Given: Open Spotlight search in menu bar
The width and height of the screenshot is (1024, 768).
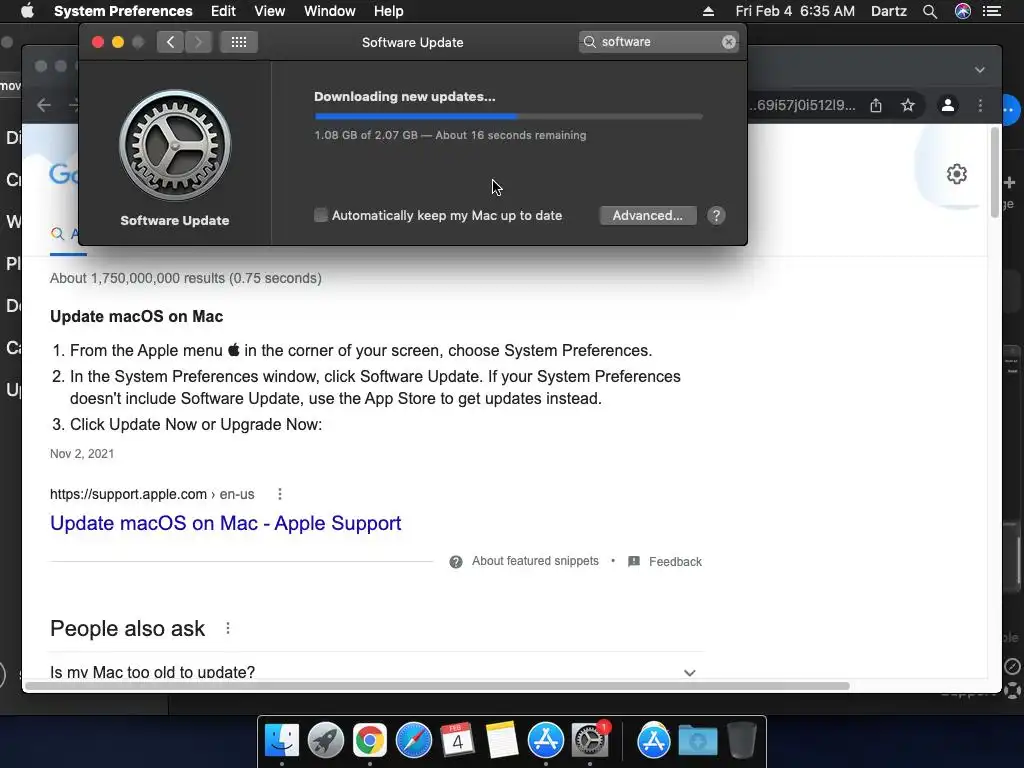Looking at the screenshot, I should pos(930,11).
